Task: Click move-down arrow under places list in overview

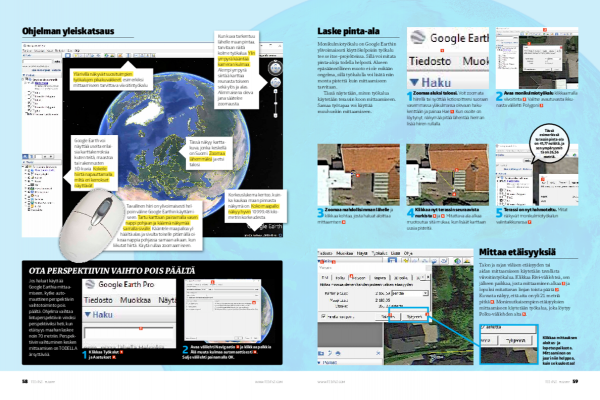Action: 50,157
